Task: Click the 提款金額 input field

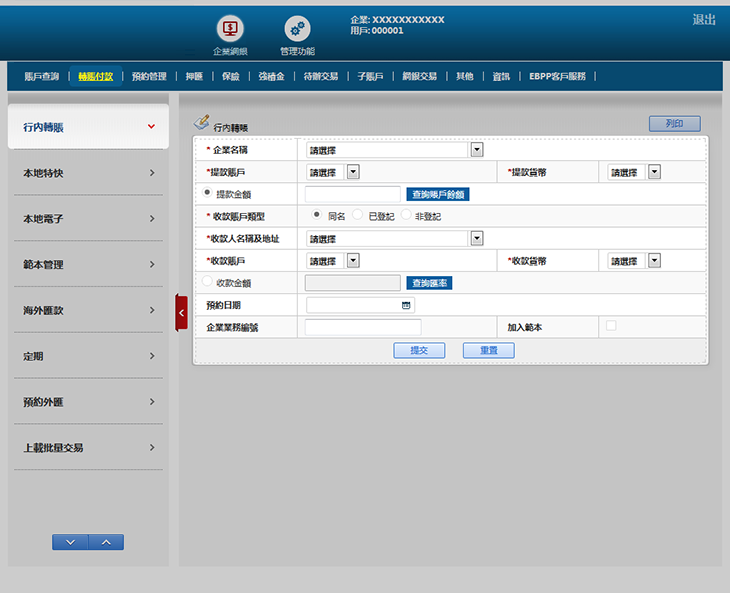Action: pyautogui.click(x=352, y=194)
